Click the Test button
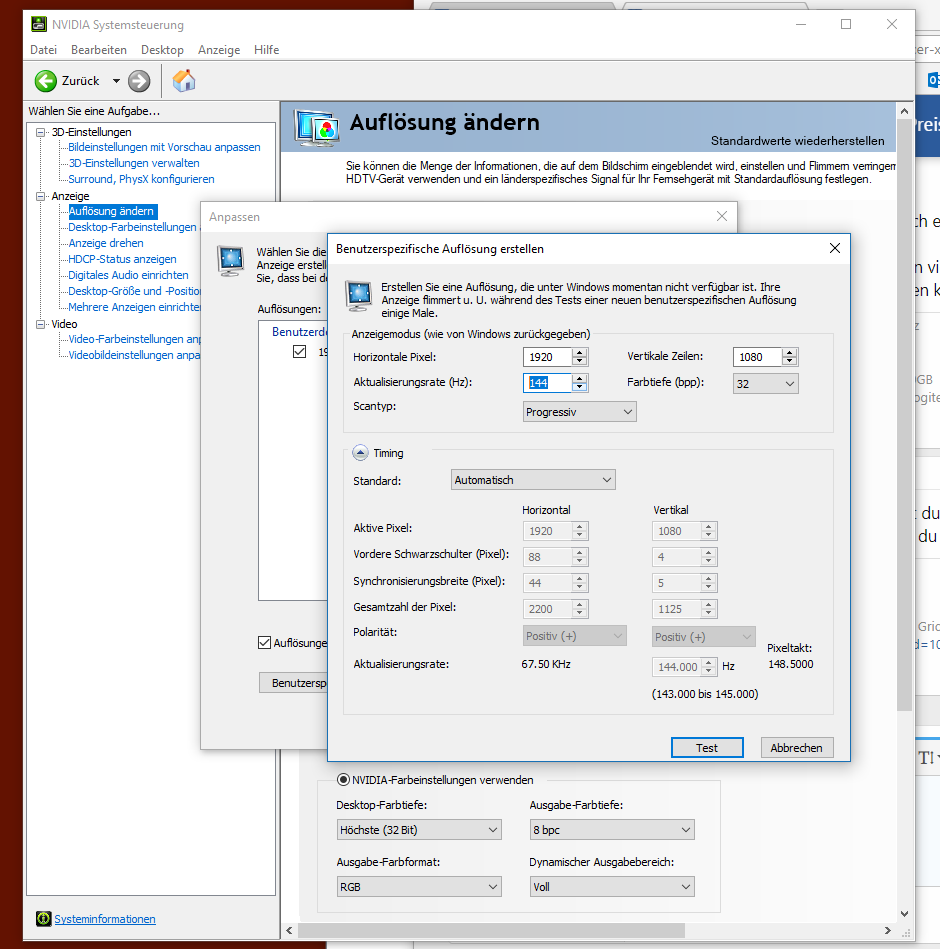940x949 pixels. point(707,747)
